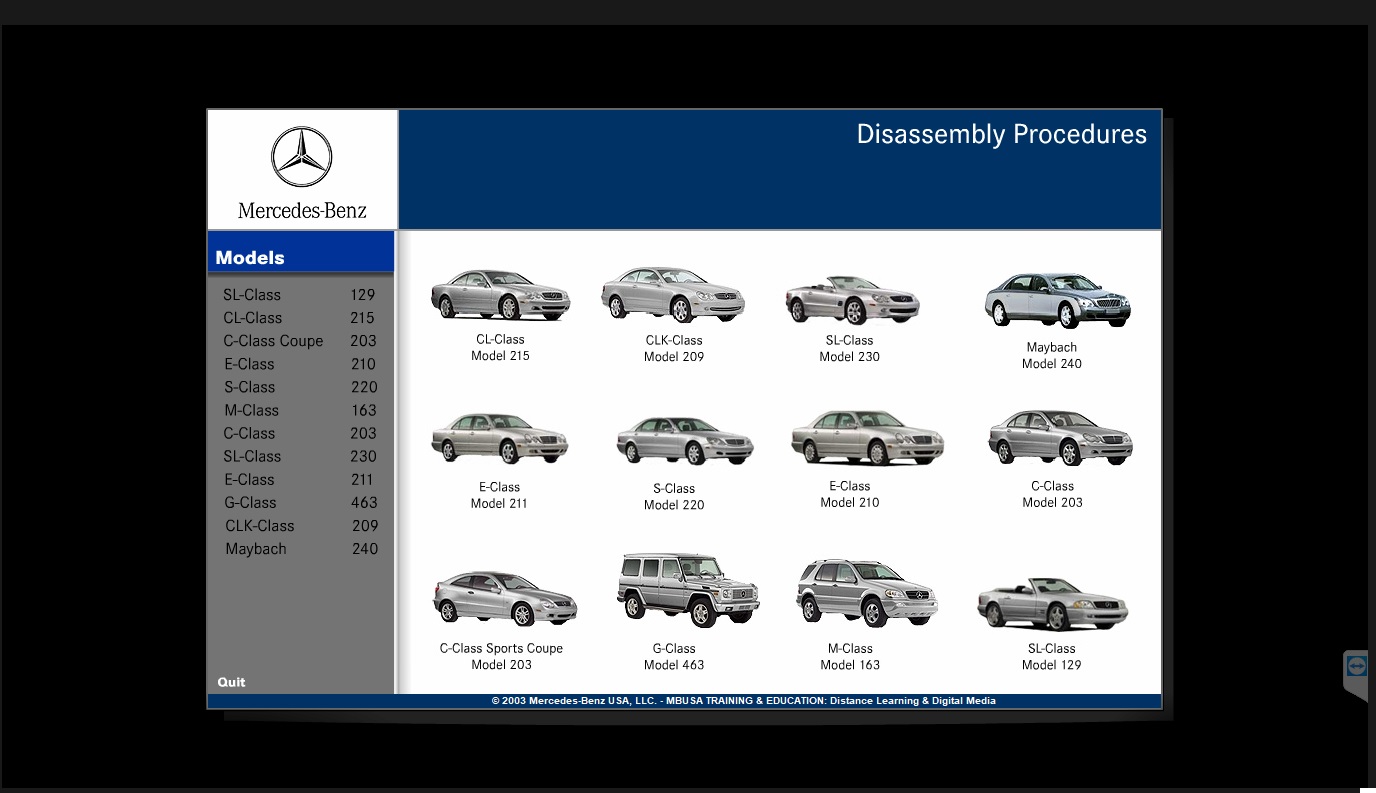Click the 'CL-Class Model 215' caption
Viewport: 1376px width, 793px height.
pos(500,348)
